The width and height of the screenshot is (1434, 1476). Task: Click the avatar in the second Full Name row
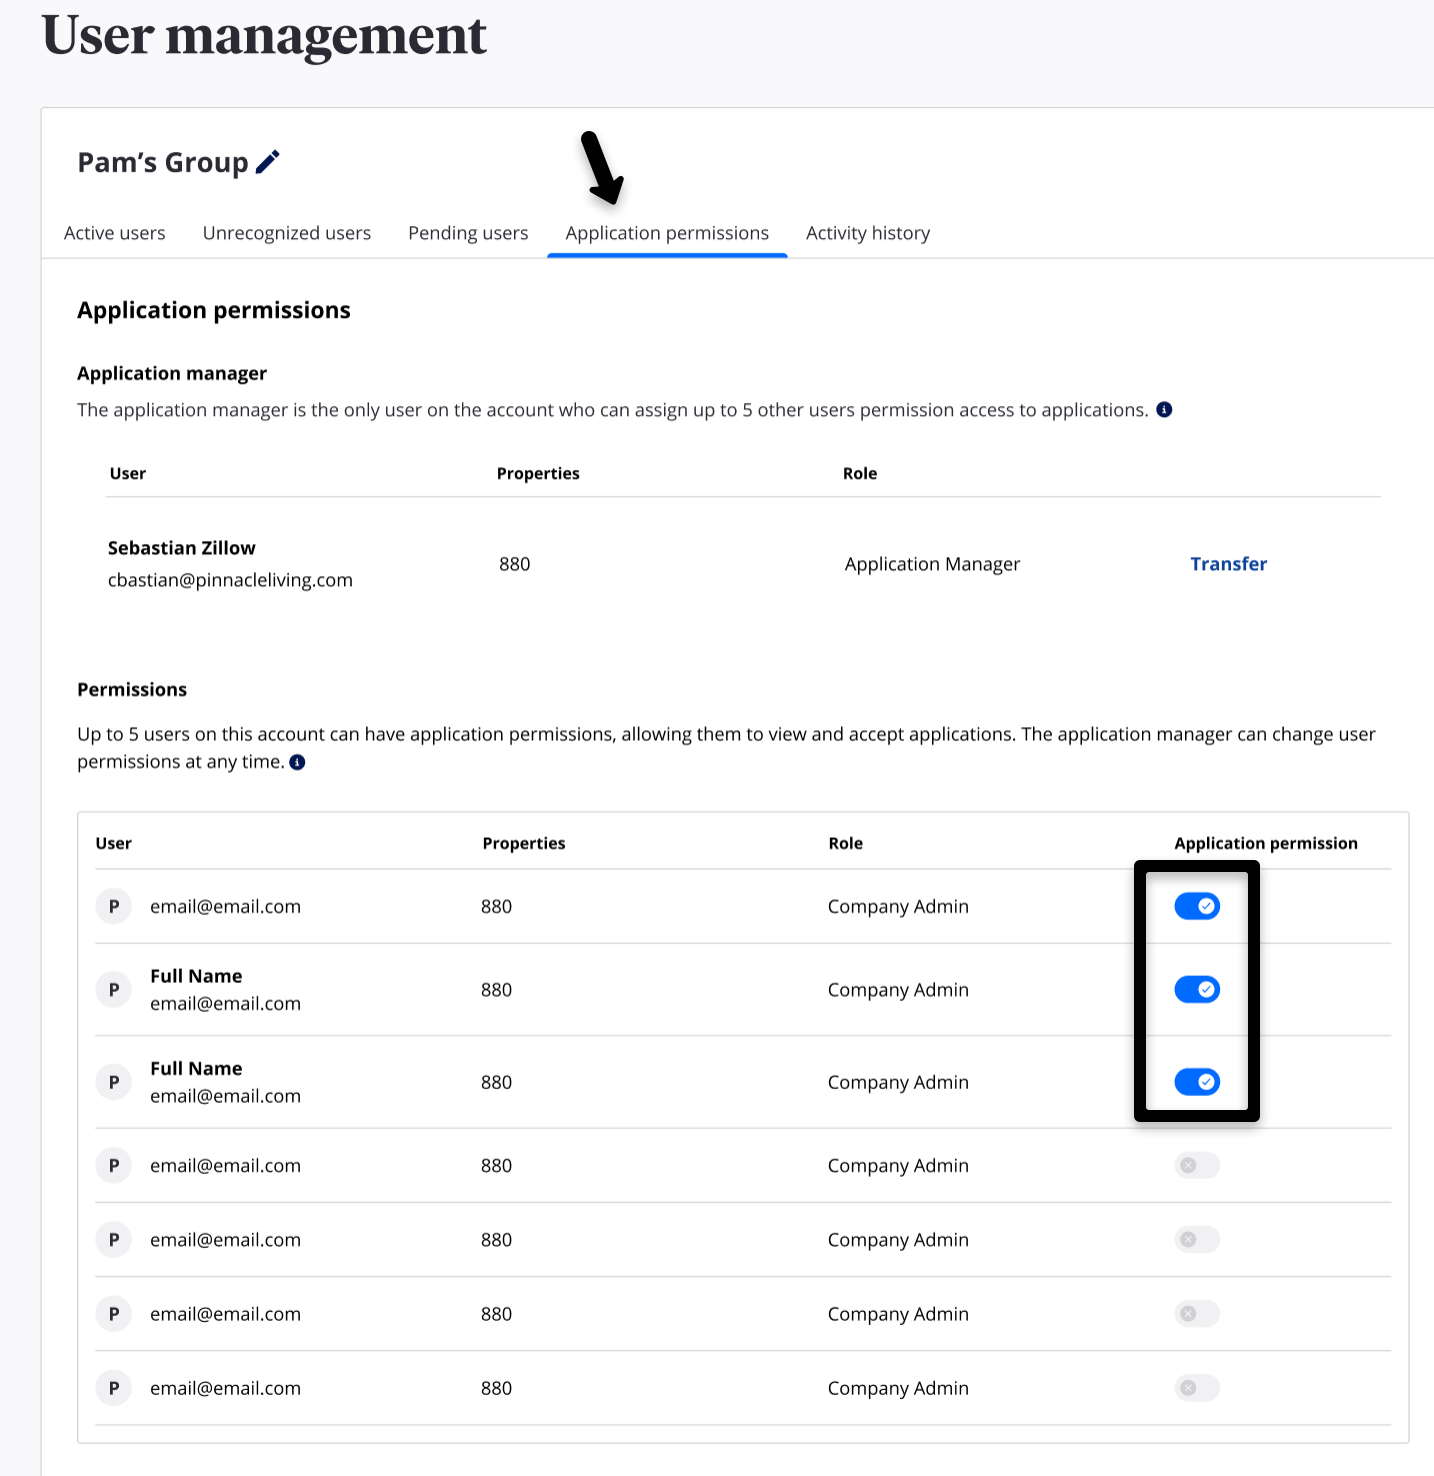pos(113,1081)
